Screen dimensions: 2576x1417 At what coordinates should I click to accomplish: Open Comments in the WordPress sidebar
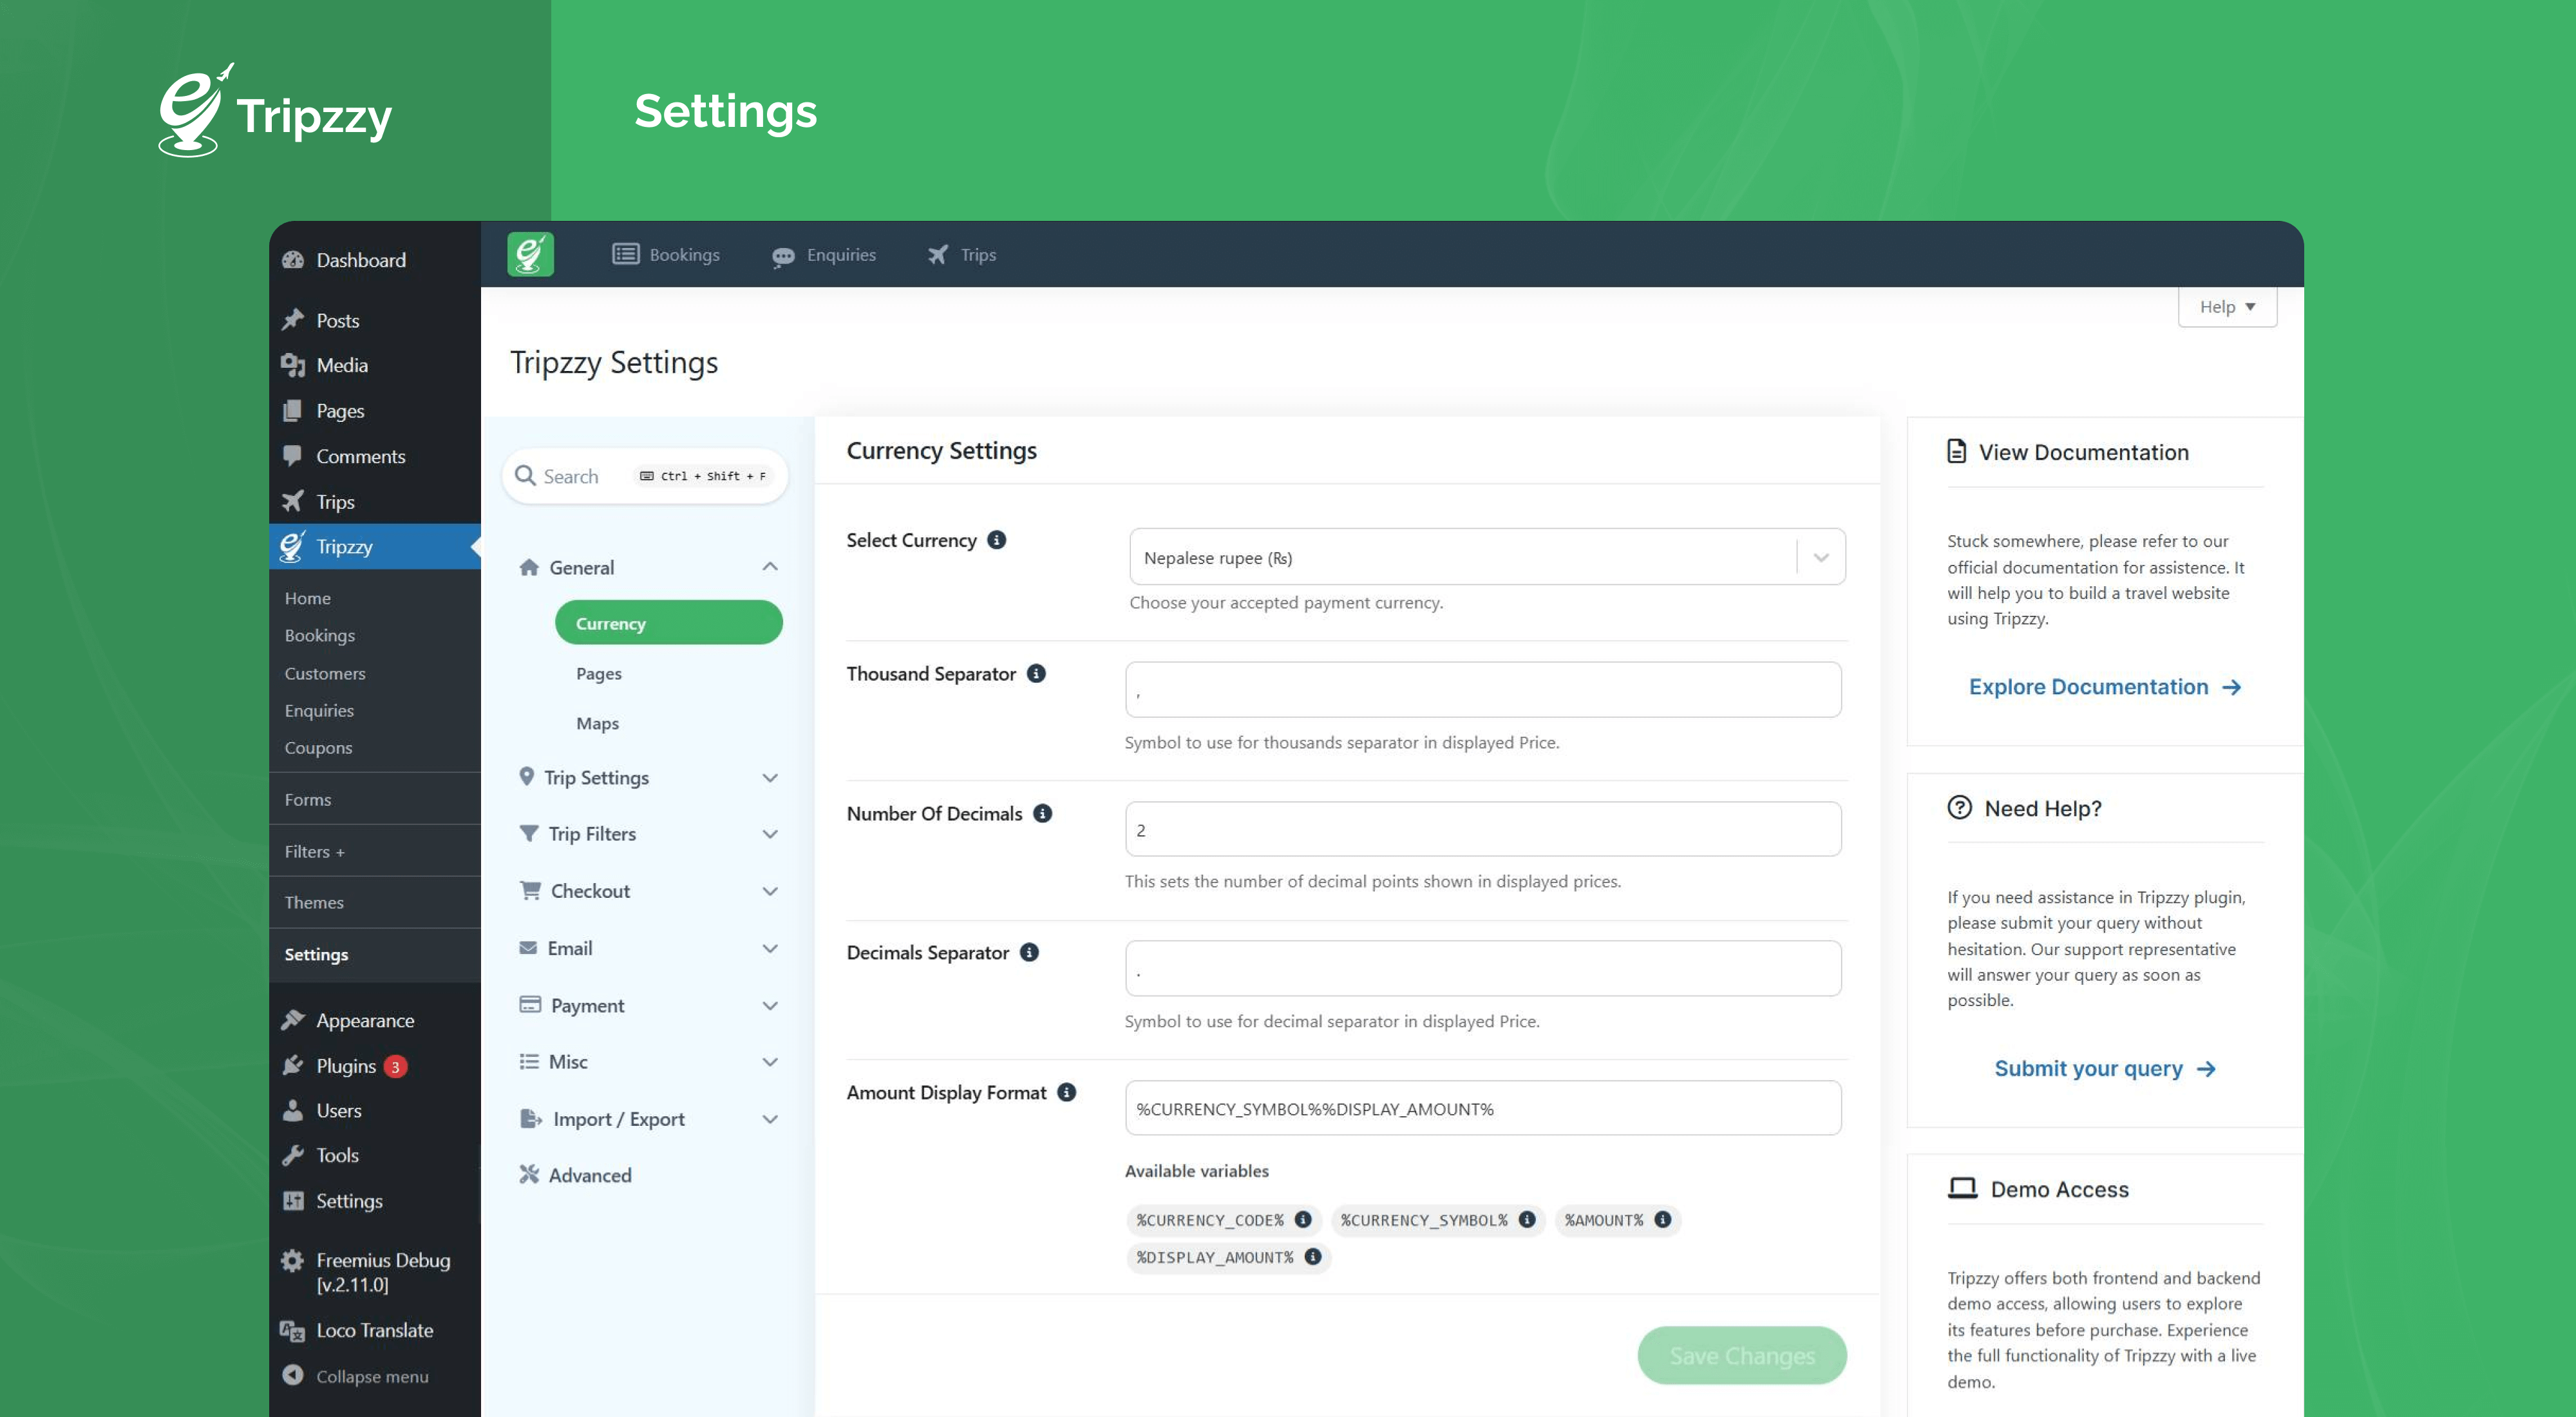point(375,456)
